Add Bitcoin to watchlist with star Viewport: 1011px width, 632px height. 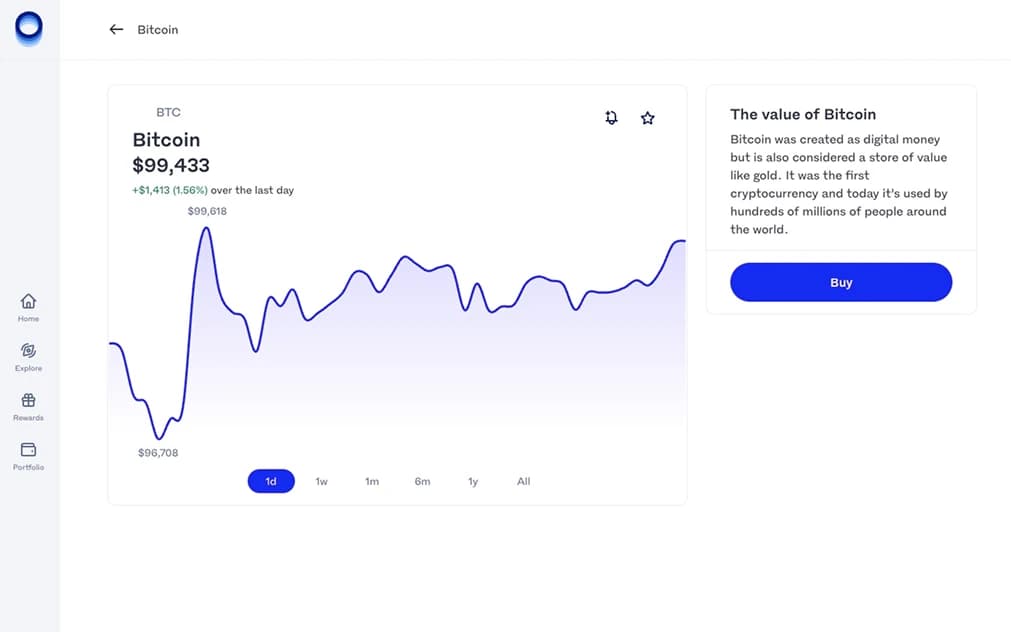(x=648, y=118)
